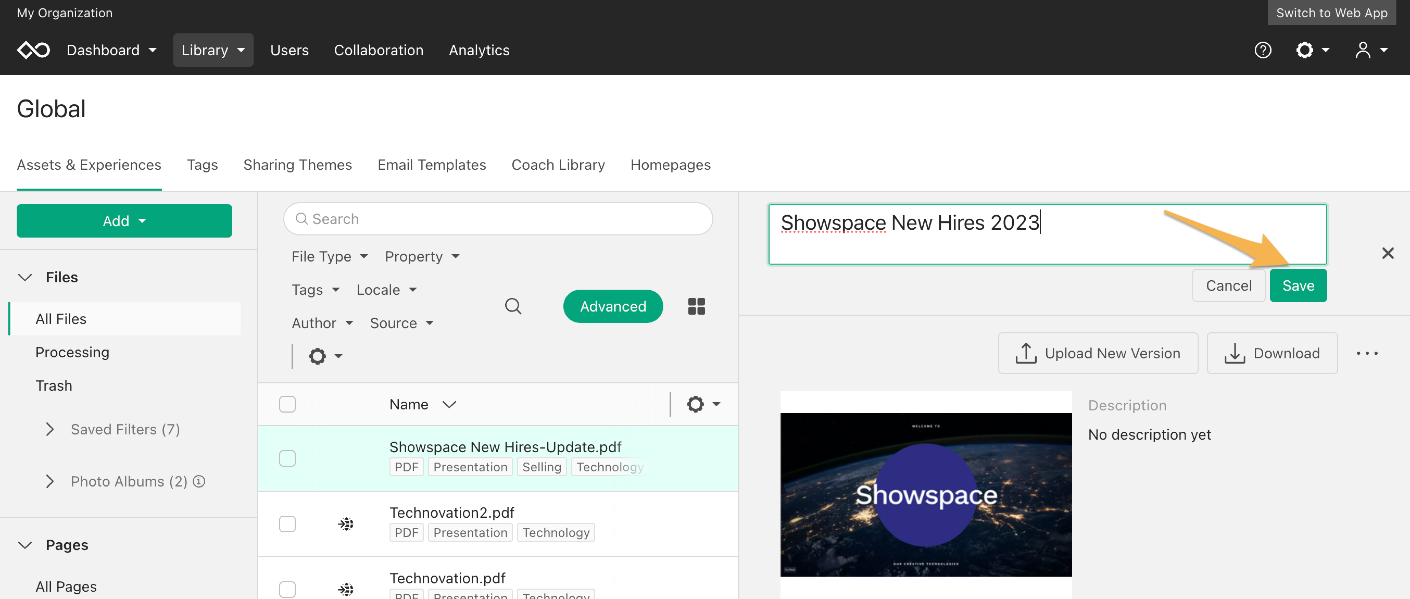Select the Assets & Experiences tab
This screenshot has width=1410, height=599.
pos(89,165)
